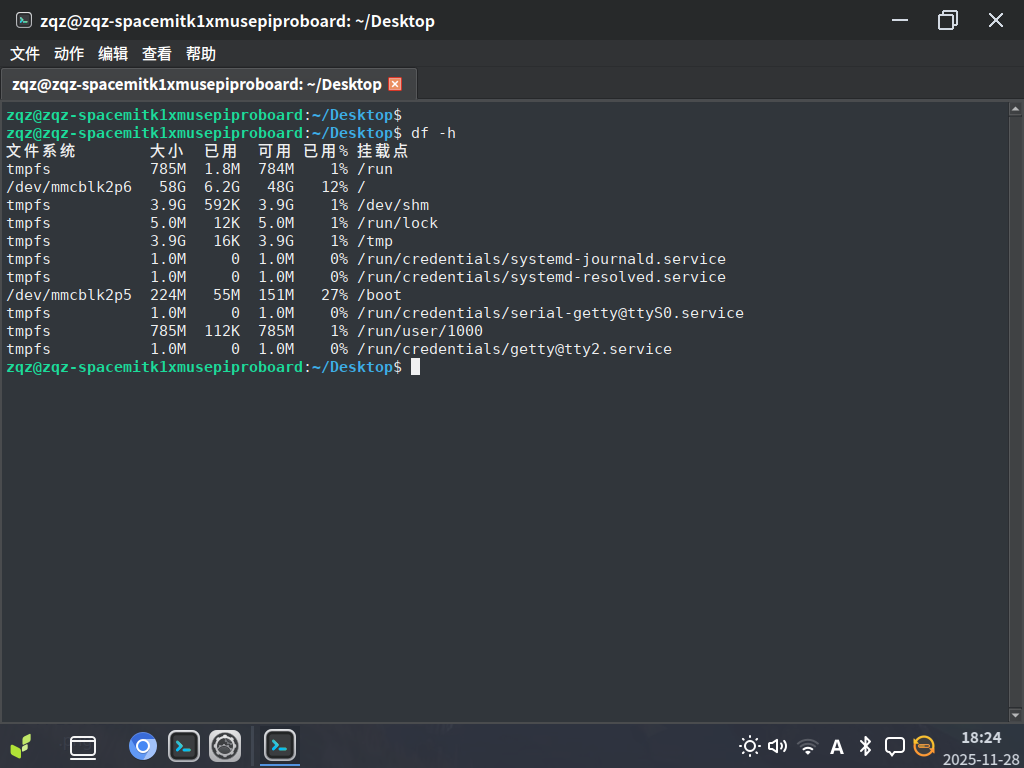The height and width of the screenshot is (768, 1024).
Task: Open the notification bubble tray icon
Action: point(894,746)
